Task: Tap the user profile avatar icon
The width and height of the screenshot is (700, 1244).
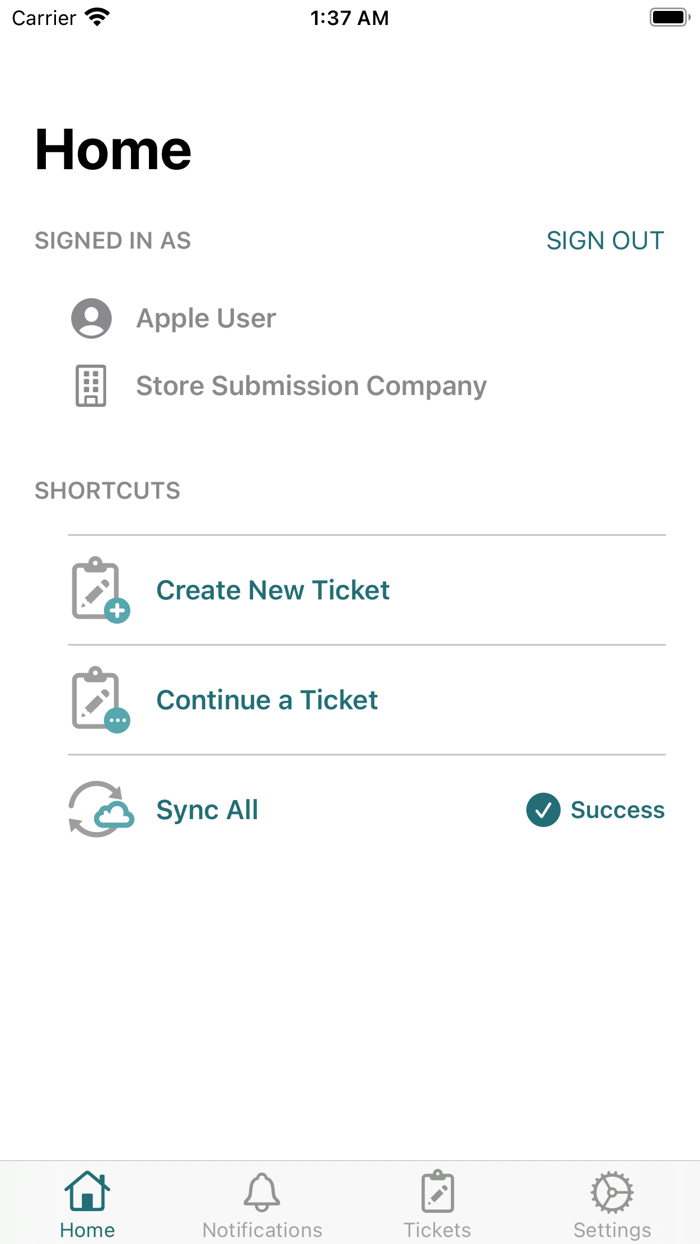Action: tap(91, 318)
